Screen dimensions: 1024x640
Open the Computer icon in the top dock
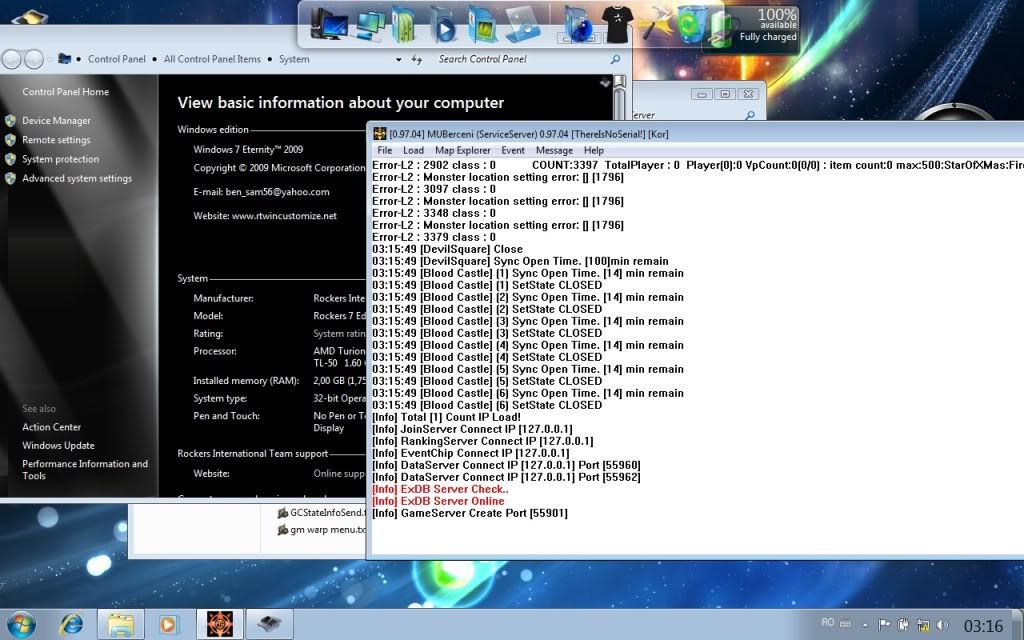pos(329,24)
